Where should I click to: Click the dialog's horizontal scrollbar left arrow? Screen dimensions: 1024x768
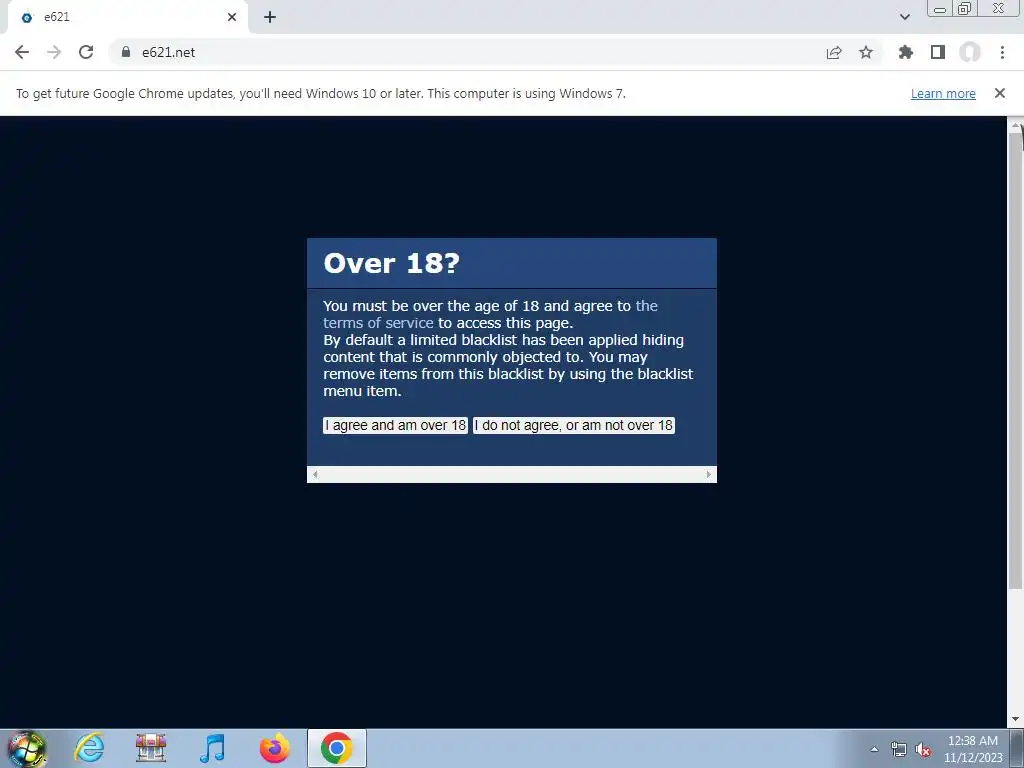[x=315, y=475]
